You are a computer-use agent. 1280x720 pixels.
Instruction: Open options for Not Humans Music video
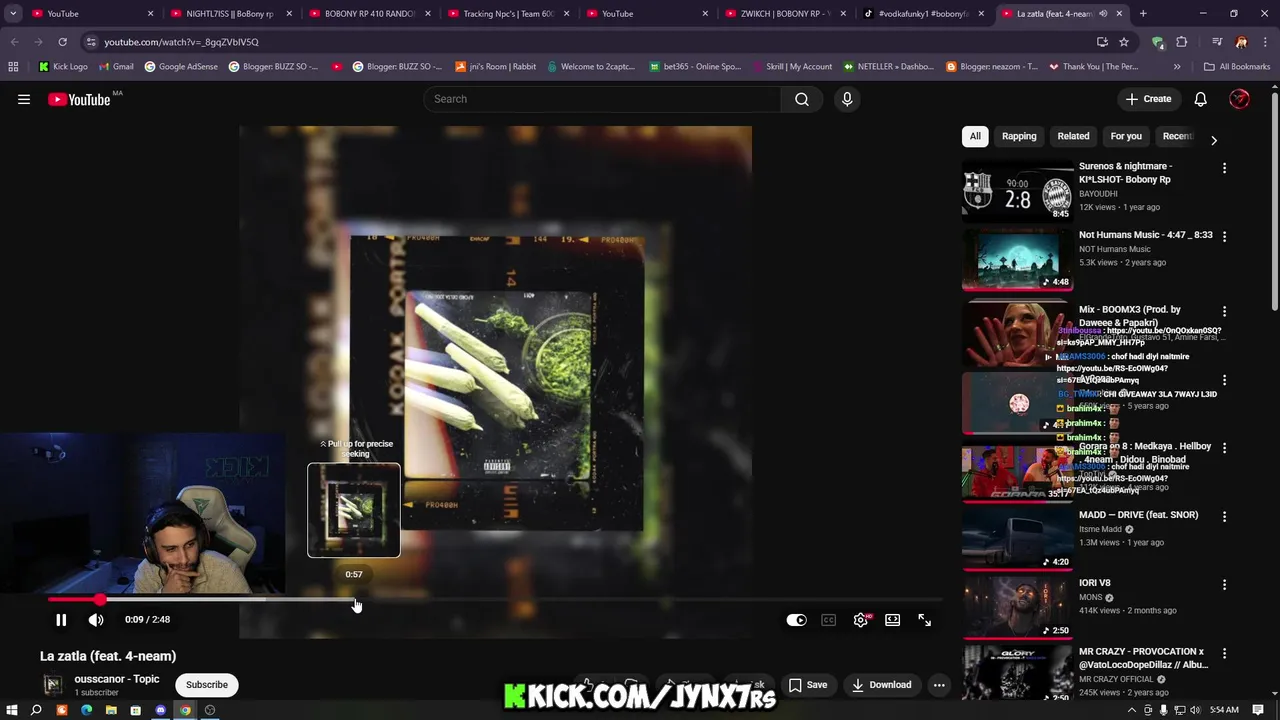tap(1224, 236)
